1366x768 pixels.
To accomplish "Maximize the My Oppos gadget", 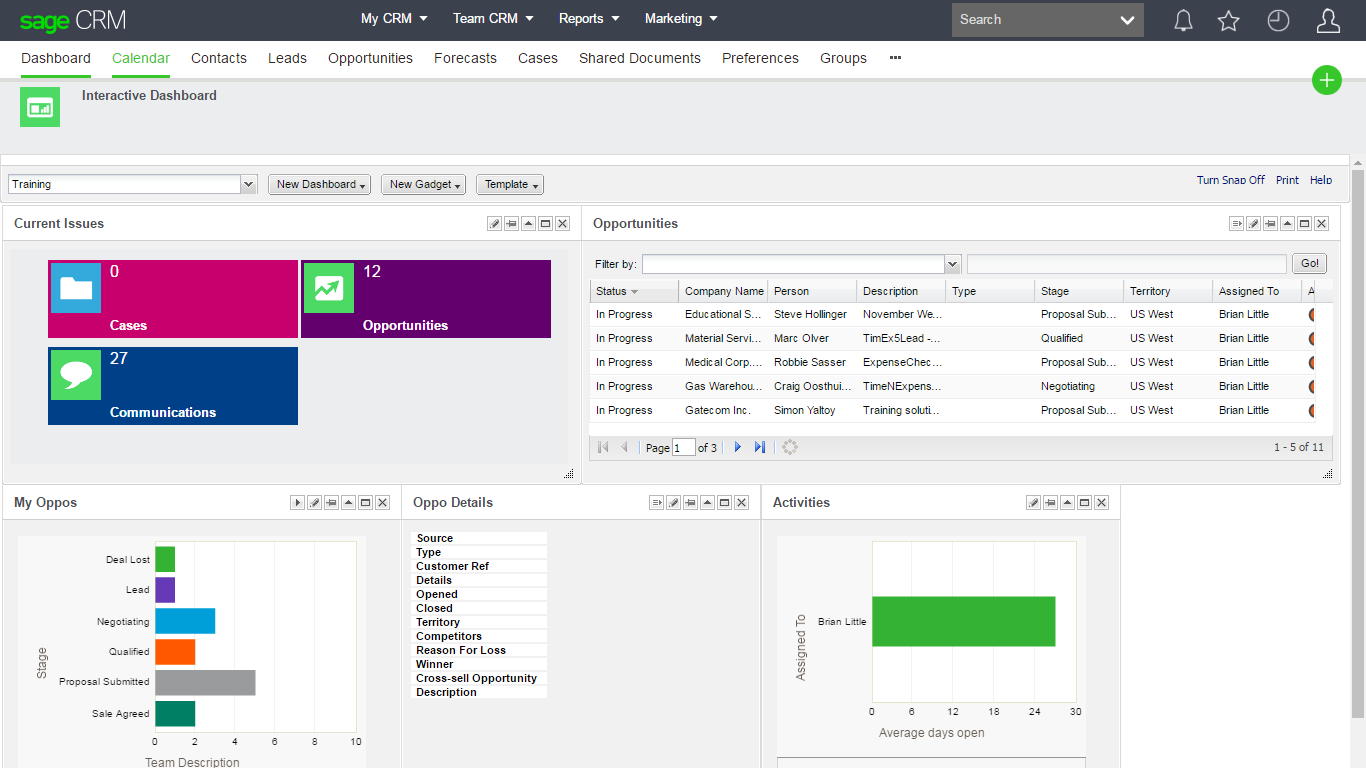I will click(365, 502).
